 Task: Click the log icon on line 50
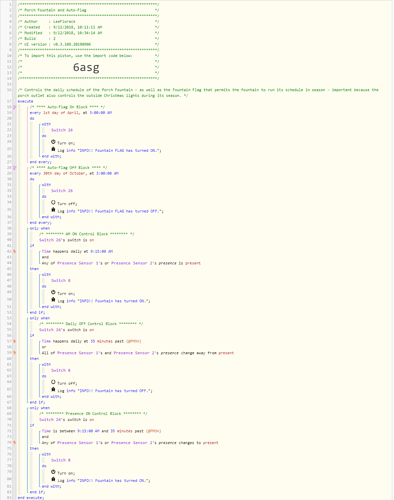53,300
